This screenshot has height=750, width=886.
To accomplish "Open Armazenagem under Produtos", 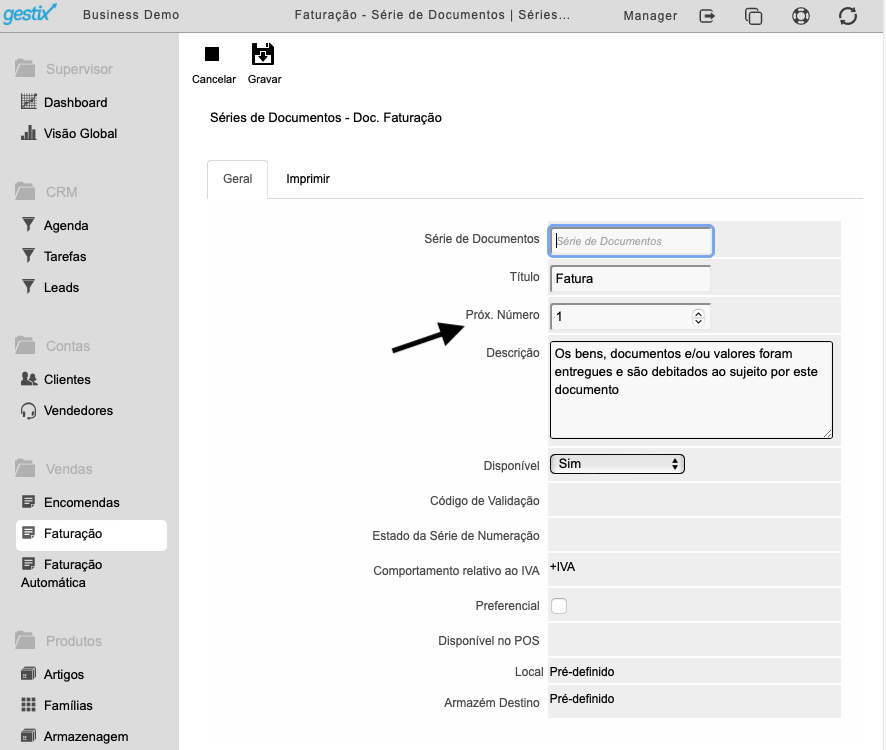I will tap(86, 737).
